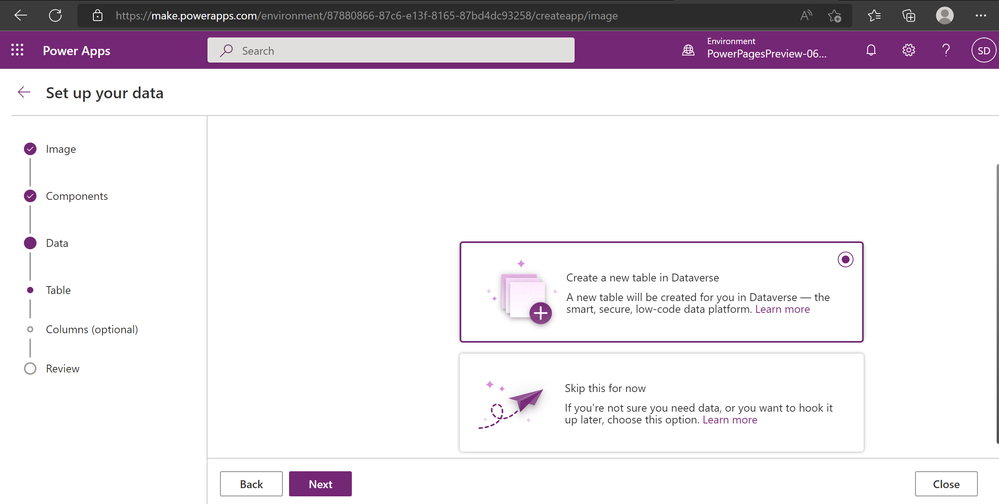Open environment PowerPagesPreview picker
Image resolution: width=999 pixels, height=504 pixels.
pyautogui.click(x=766, y=48)
